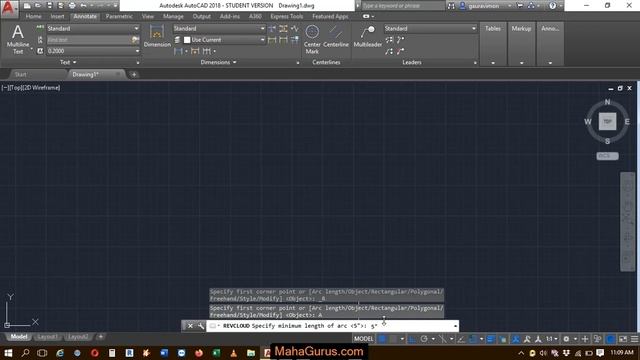Toggle Polar tracking in status bar

point(424,339)
